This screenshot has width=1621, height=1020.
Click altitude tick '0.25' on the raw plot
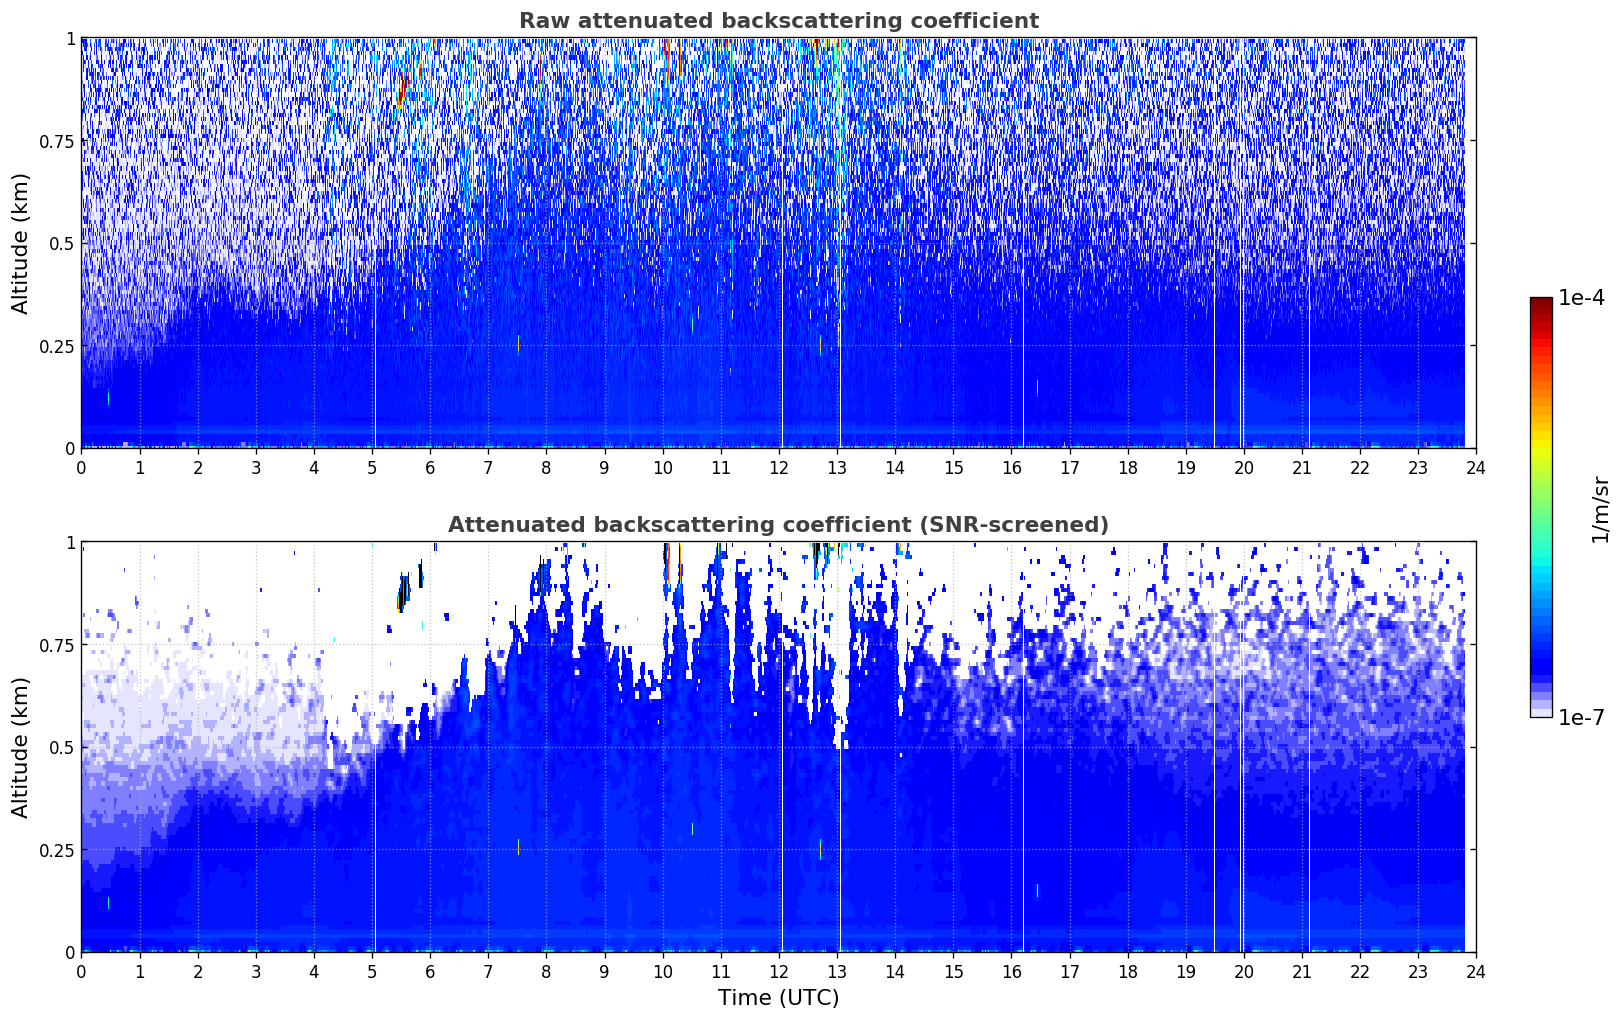(56, 346)
